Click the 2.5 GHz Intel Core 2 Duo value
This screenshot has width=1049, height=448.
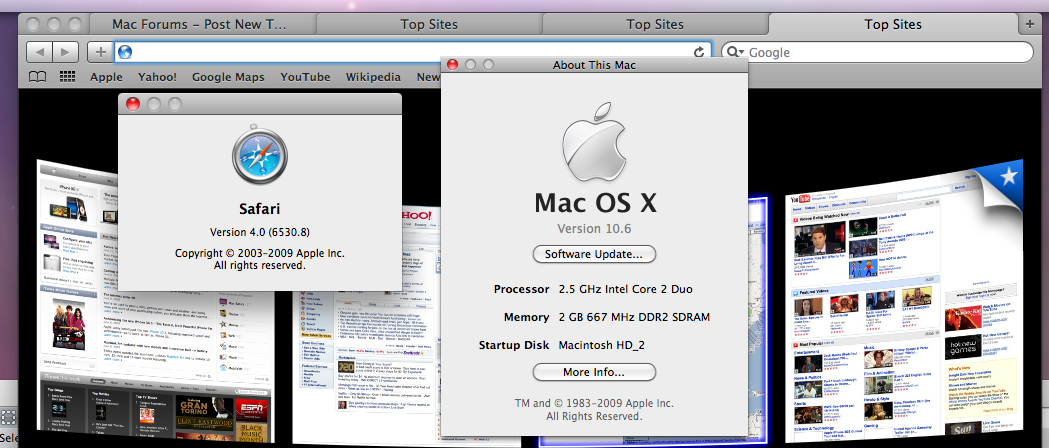click(626, 290)
